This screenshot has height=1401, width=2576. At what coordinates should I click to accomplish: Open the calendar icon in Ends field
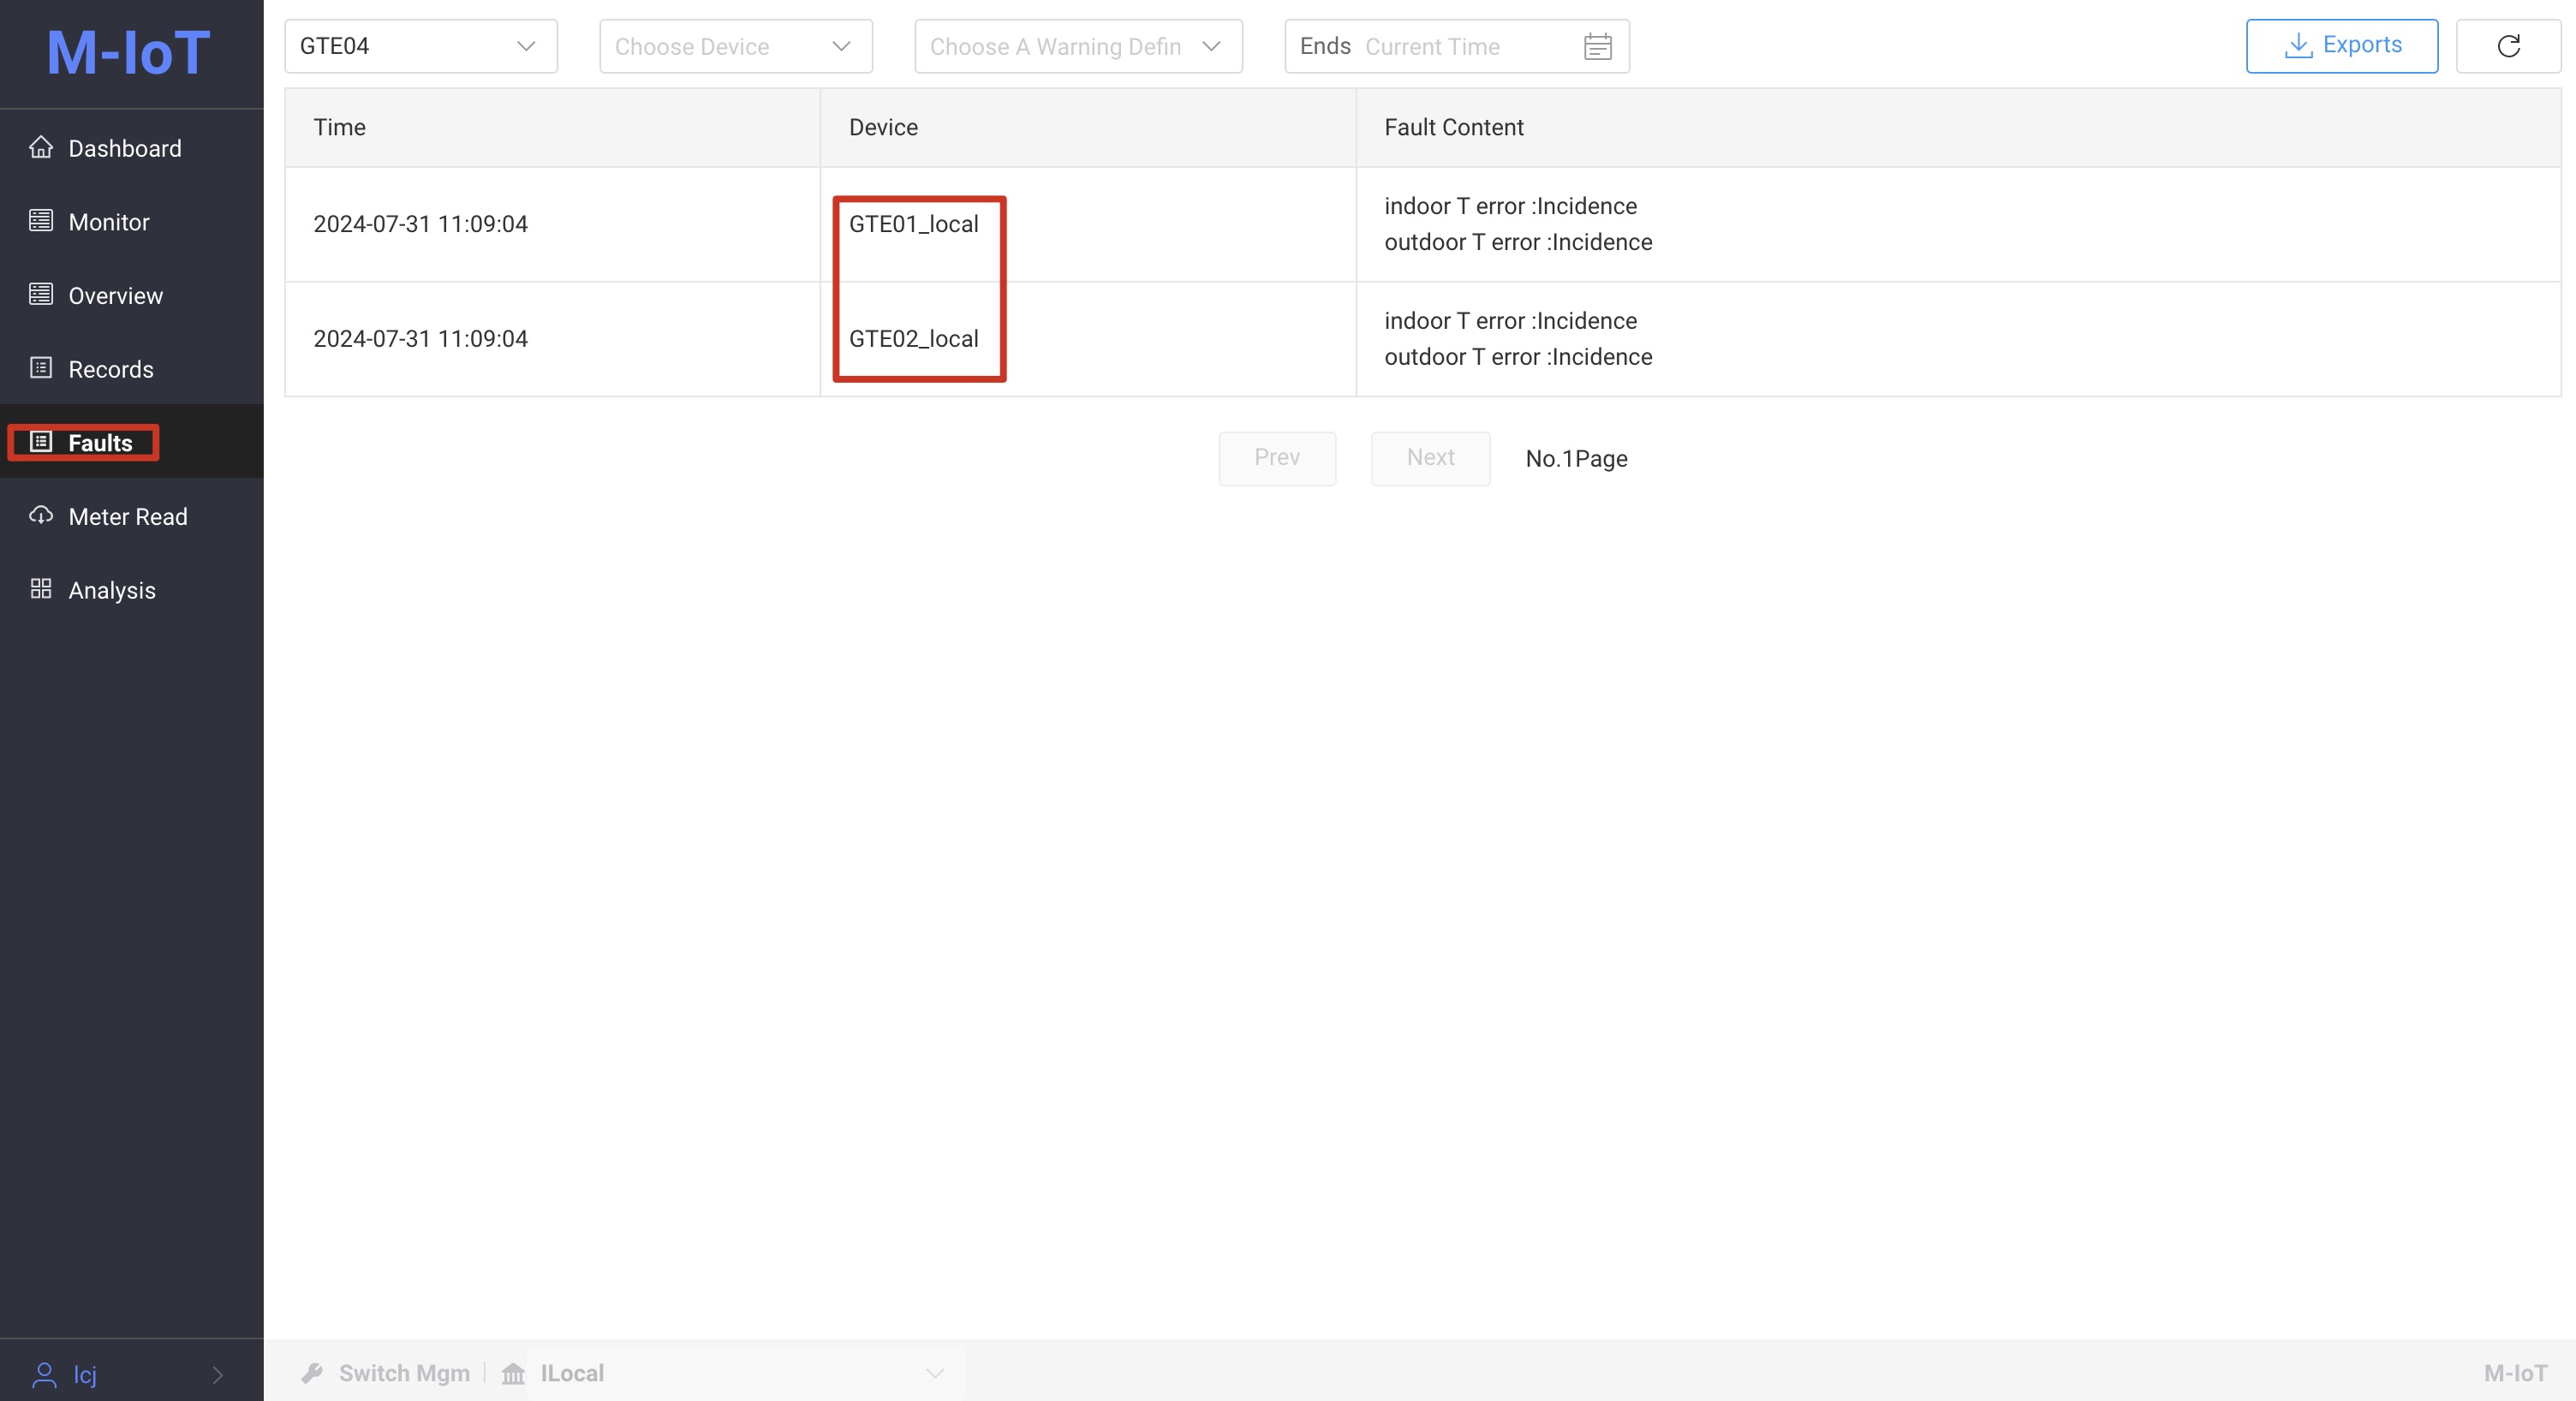tap(1598, 47)
